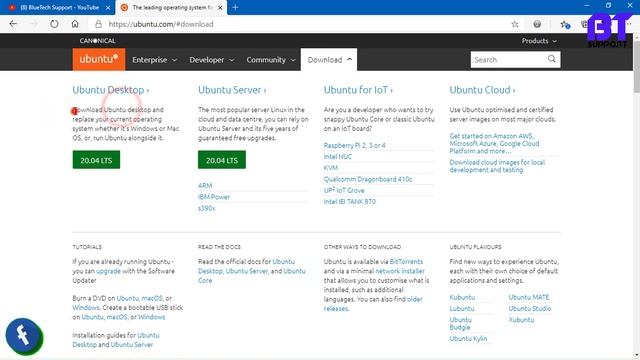Go back with the browser back arrow
The height and width of the screenshot is (360, 640).
coord(13,24)
